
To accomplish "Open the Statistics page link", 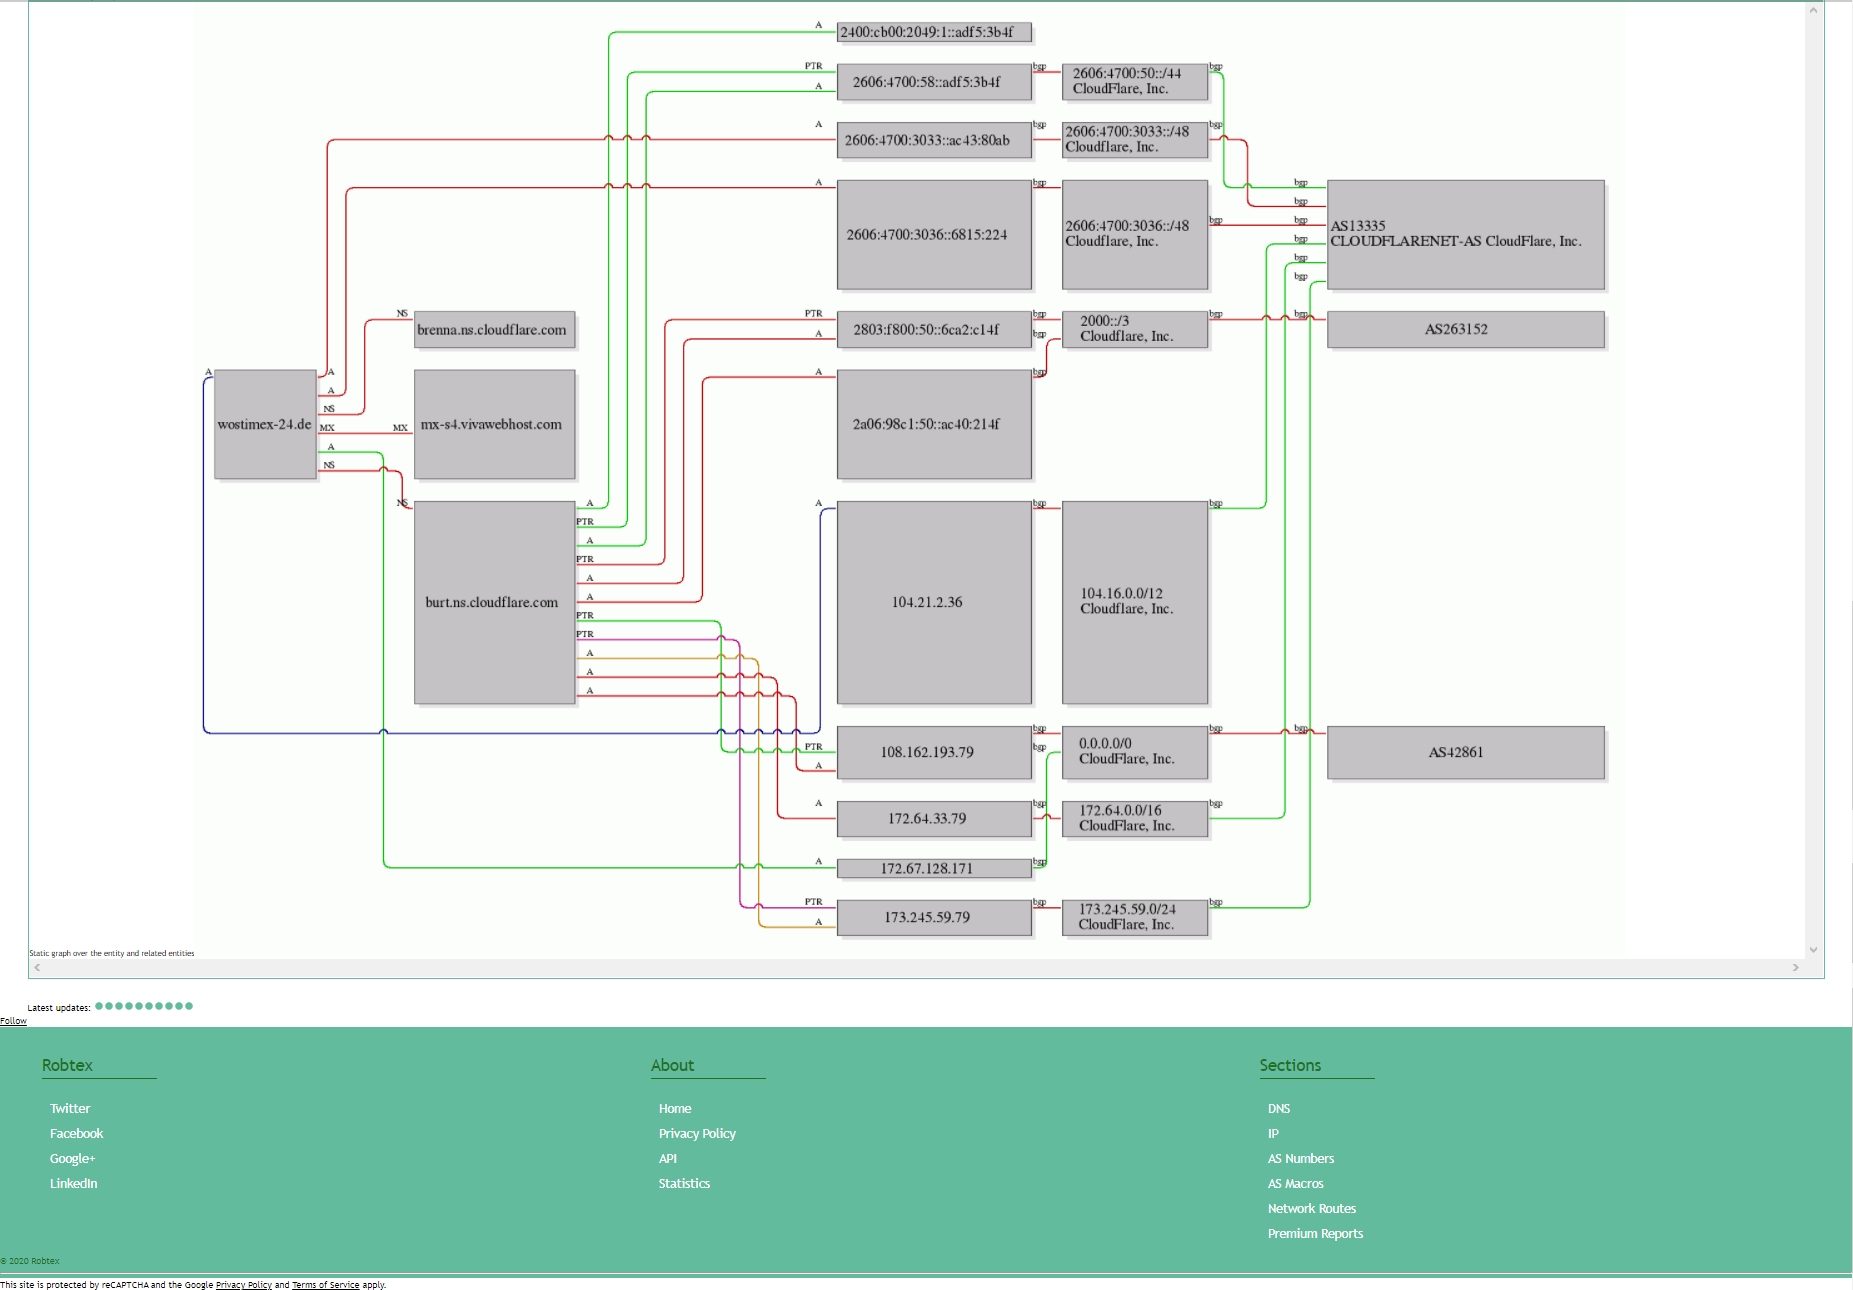I will tap(684, 1183).
